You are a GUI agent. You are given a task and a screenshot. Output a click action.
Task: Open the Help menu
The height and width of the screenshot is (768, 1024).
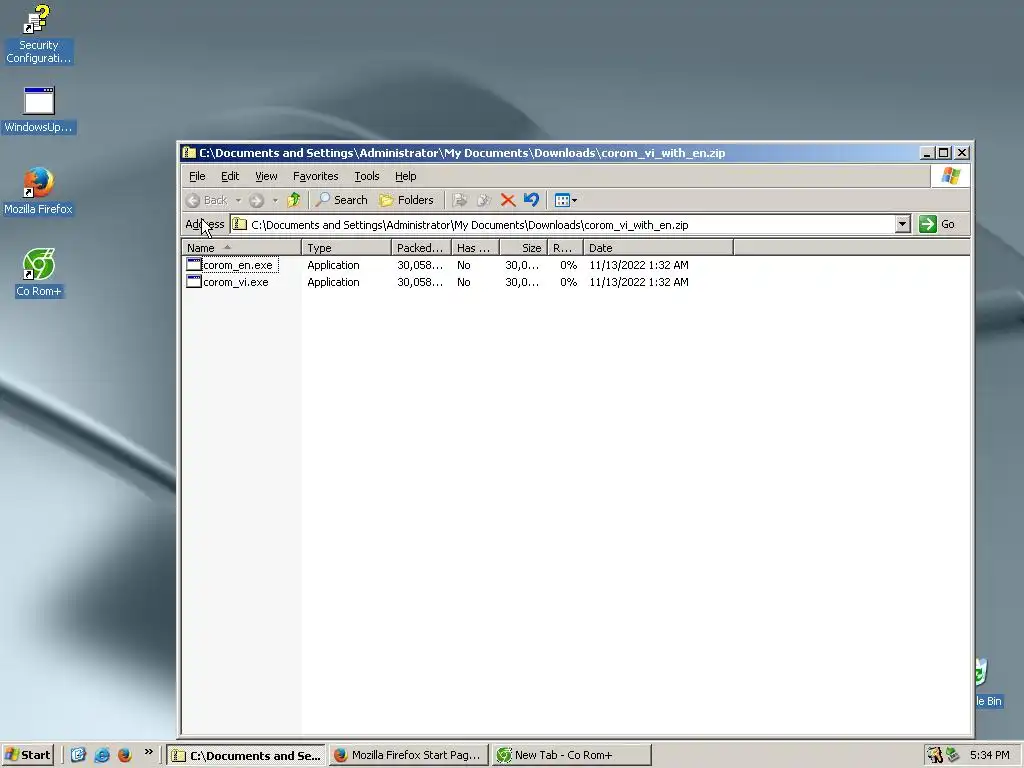(406, 176)
